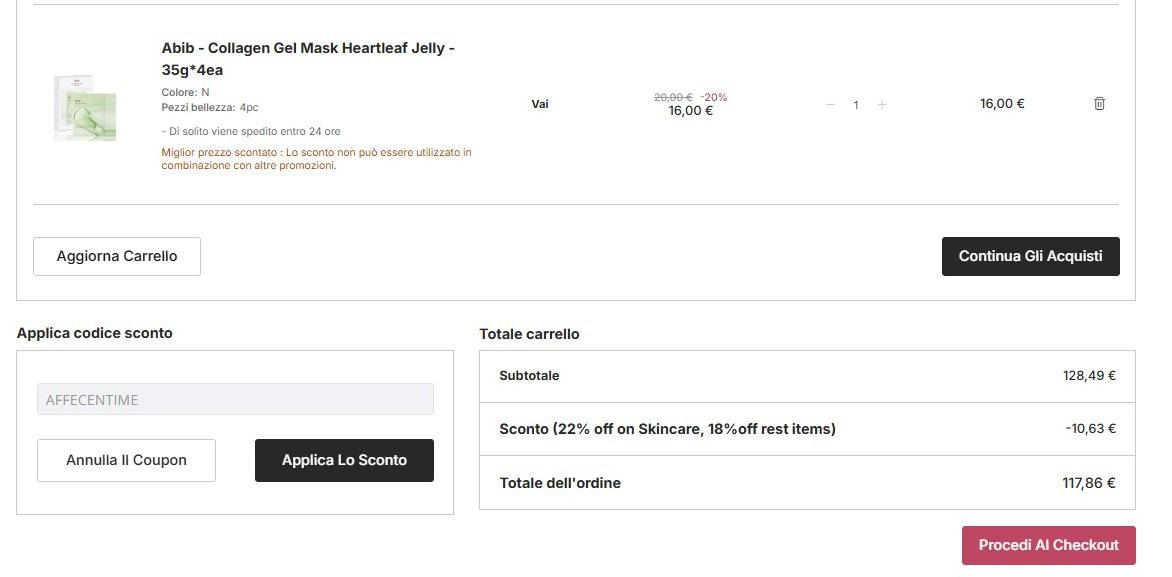Click the struck-through 20,00 € price
1172x577 pixels.
[673, 97]
